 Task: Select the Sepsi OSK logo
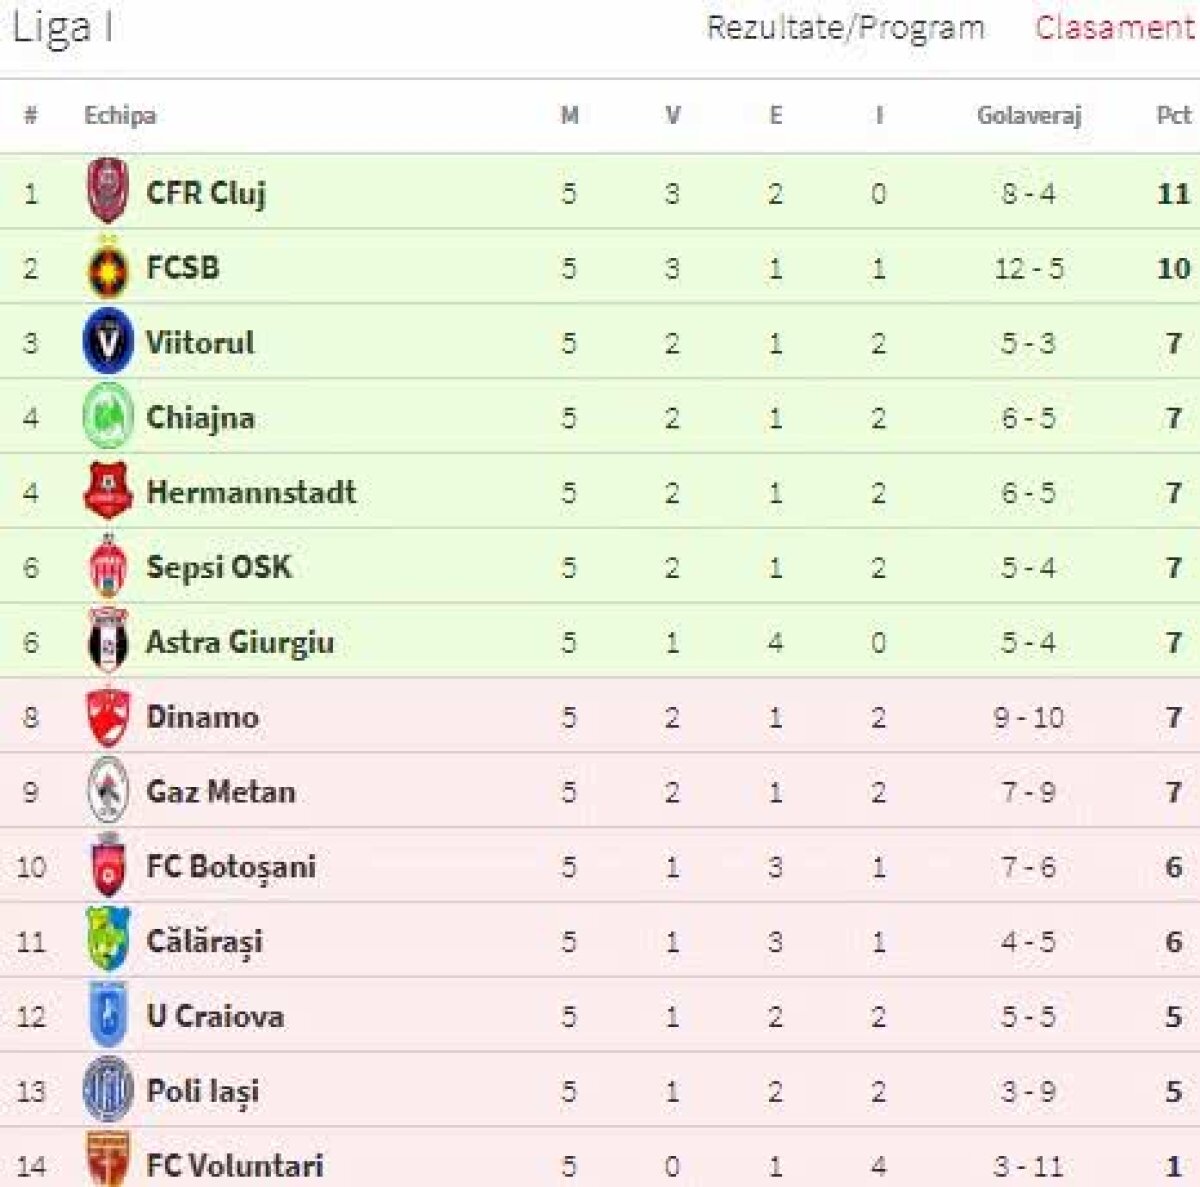click(x=107, y=567)
